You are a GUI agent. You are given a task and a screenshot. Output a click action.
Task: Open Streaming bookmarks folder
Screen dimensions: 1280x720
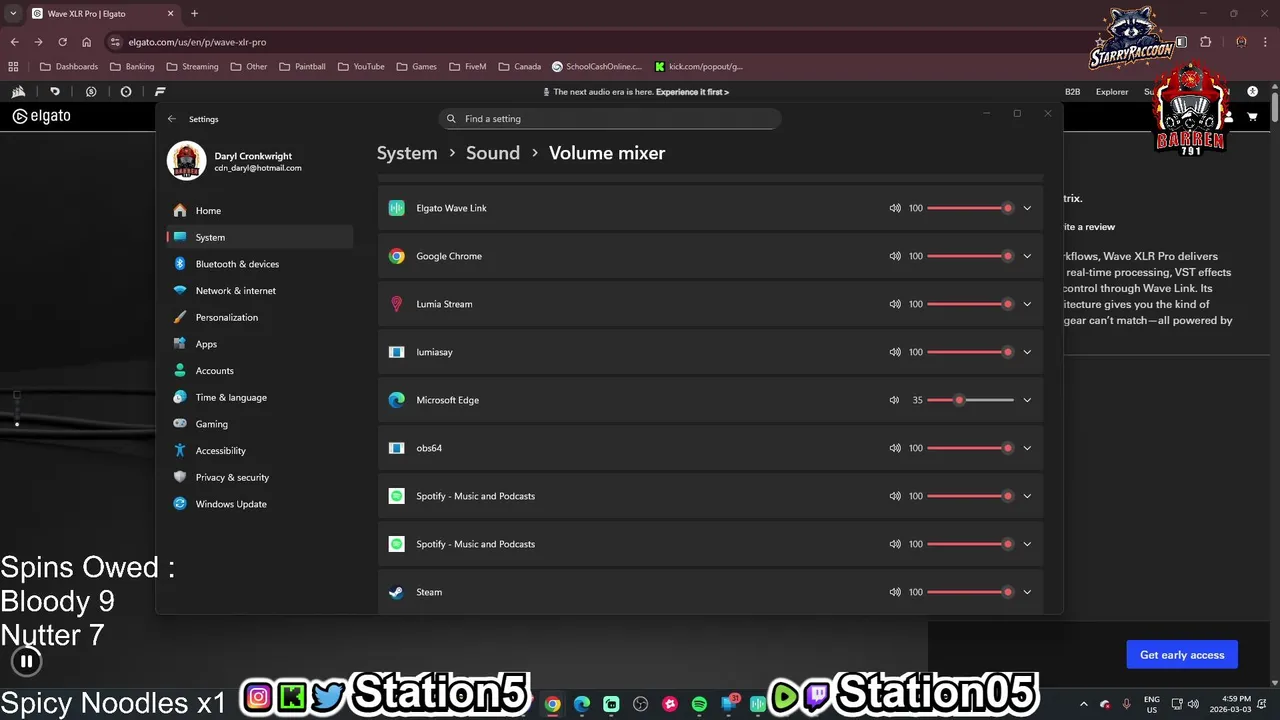click(x=192, y=67)
